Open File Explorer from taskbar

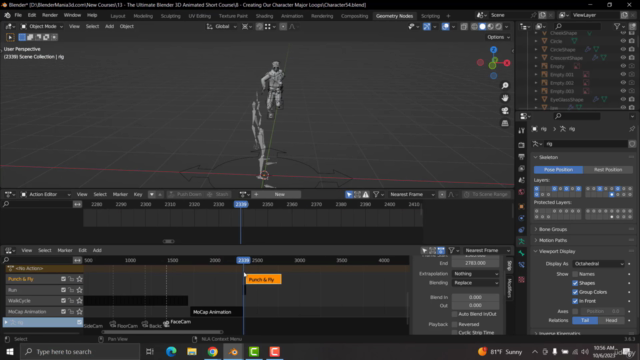192,351
